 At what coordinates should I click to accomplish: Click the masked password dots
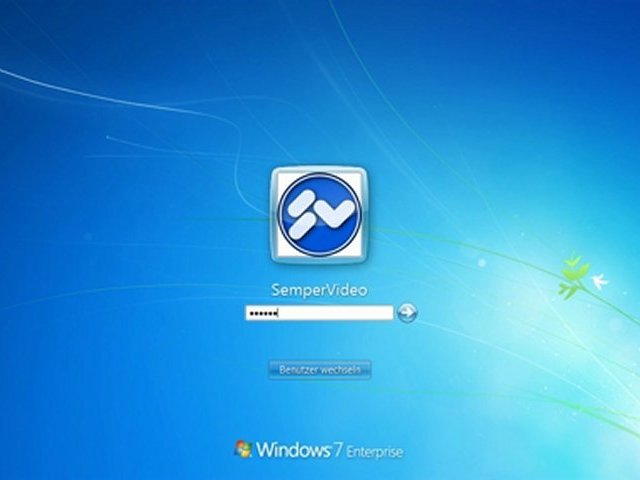point(262,314)
